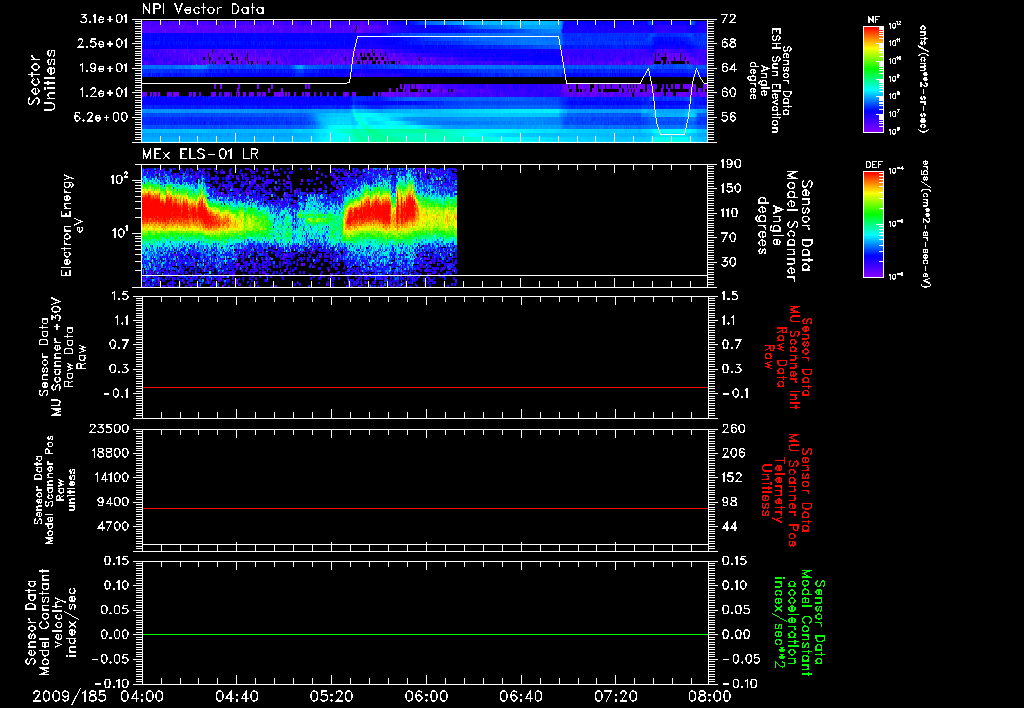The image size is (1024, 708).
Task: Click the ELS electron energy spectrogram
Action: point(299,226)
